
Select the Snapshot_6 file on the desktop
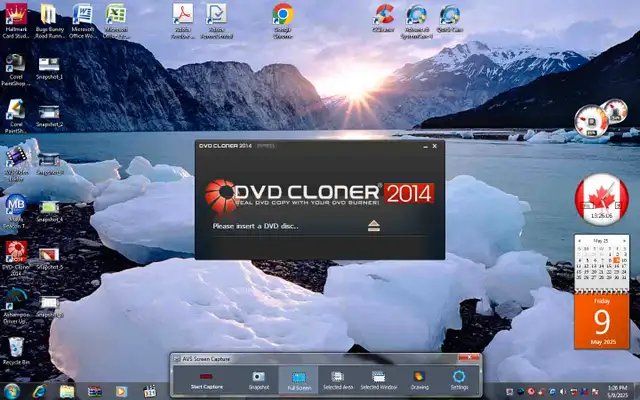click(50, 306)
